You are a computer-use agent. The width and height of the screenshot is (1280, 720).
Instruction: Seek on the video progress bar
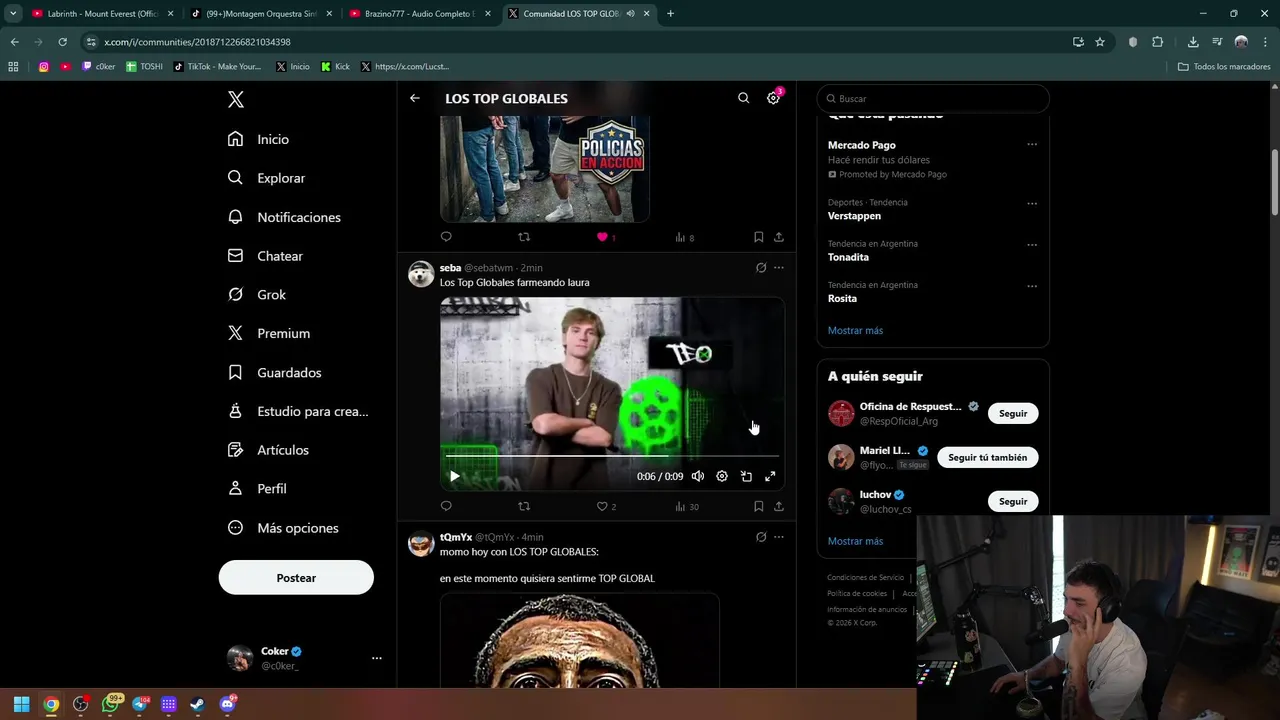[612, 456]
